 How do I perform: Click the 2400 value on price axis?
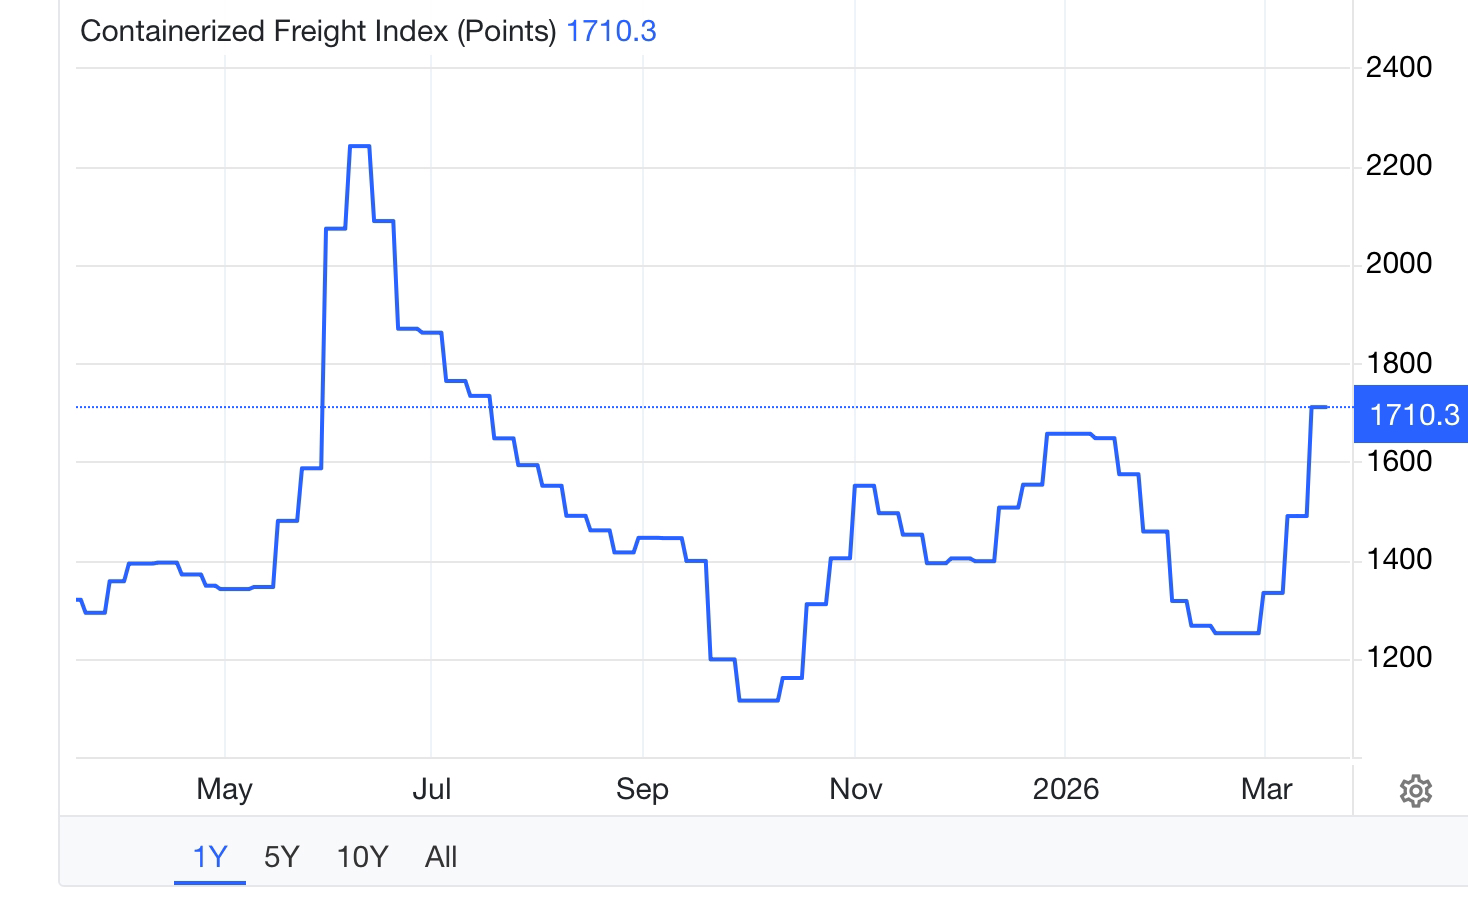coord(1398,67)
